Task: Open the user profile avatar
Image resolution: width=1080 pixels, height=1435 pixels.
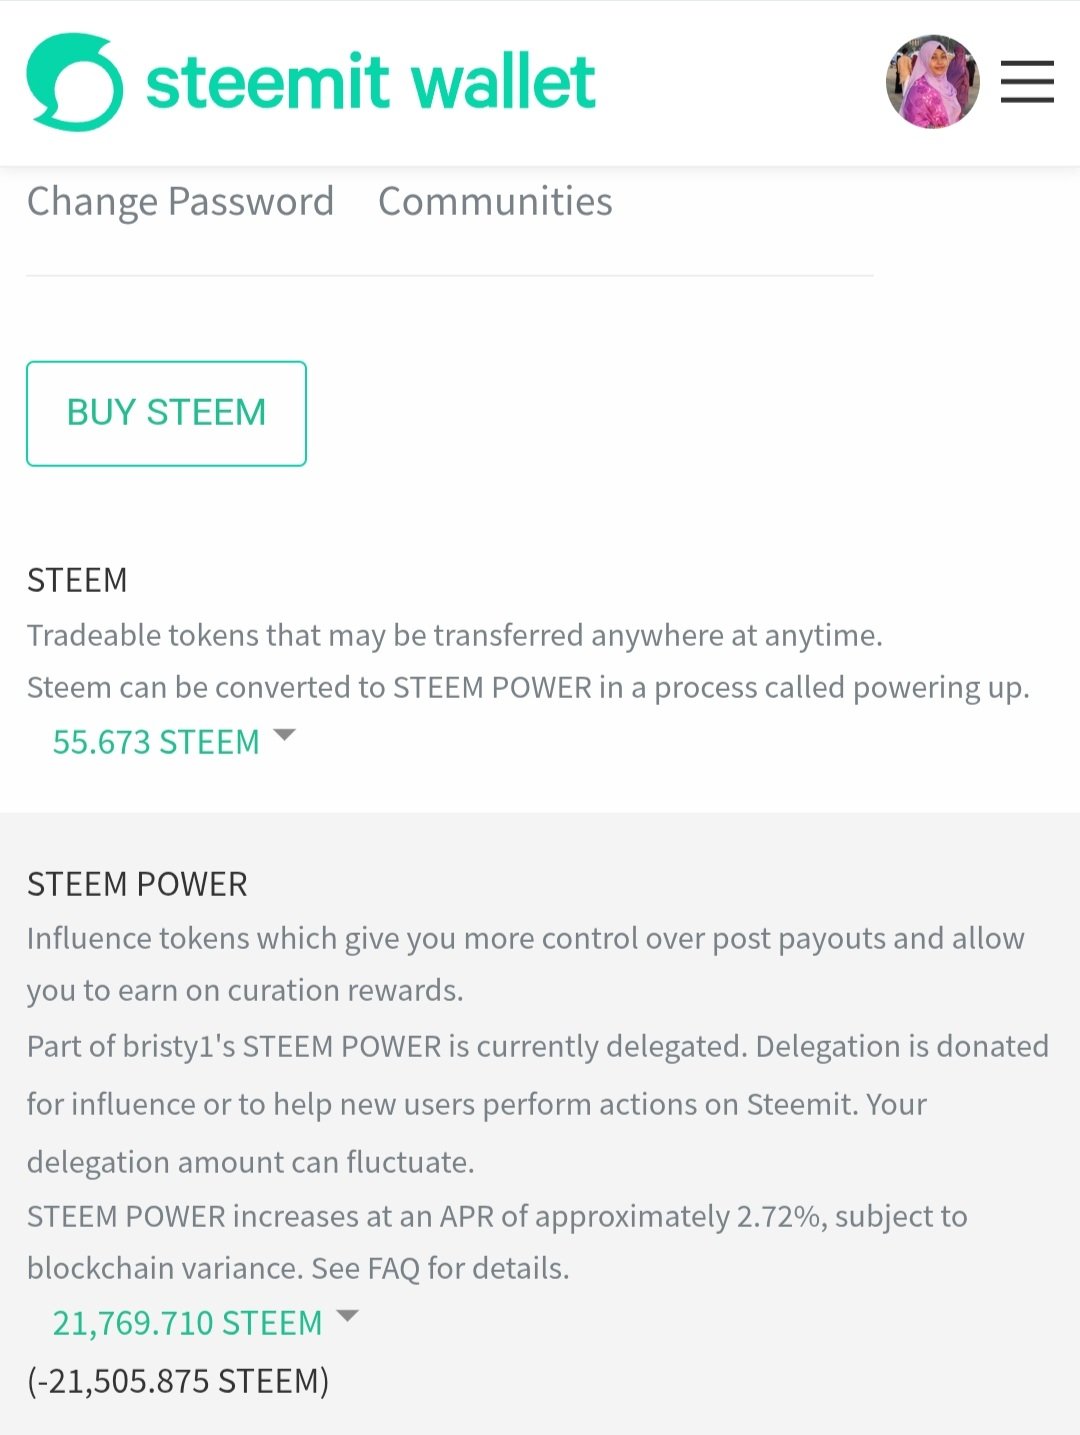Action: (x=932, y=82)
